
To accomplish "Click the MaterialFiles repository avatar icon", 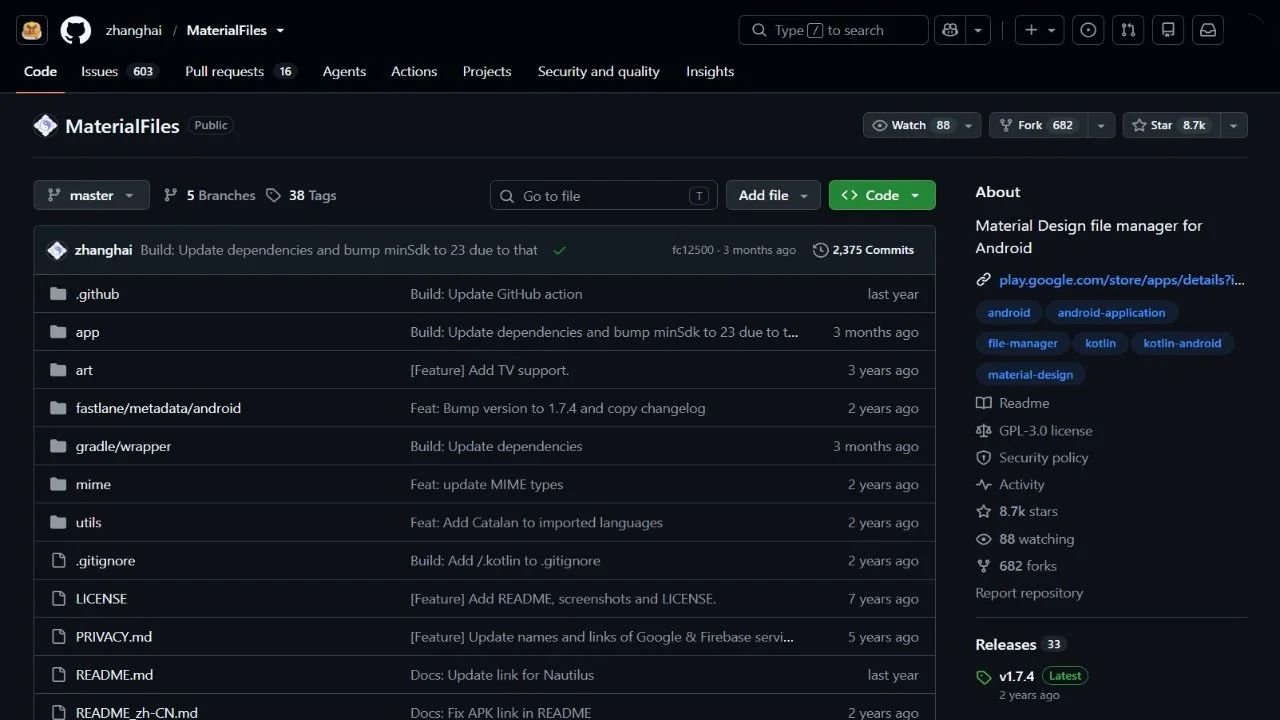I will pyautogui.click(x=45, y=126).
